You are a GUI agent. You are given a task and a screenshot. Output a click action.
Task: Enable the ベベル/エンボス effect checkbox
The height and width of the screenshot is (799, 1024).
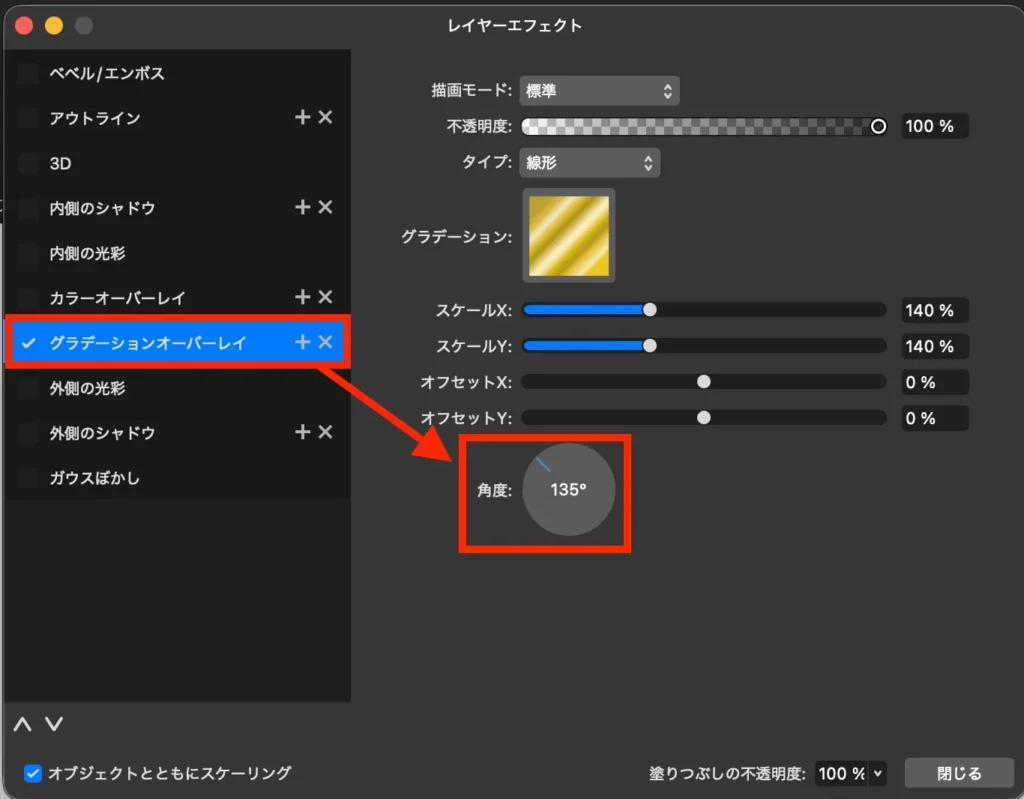coord(29,72)
